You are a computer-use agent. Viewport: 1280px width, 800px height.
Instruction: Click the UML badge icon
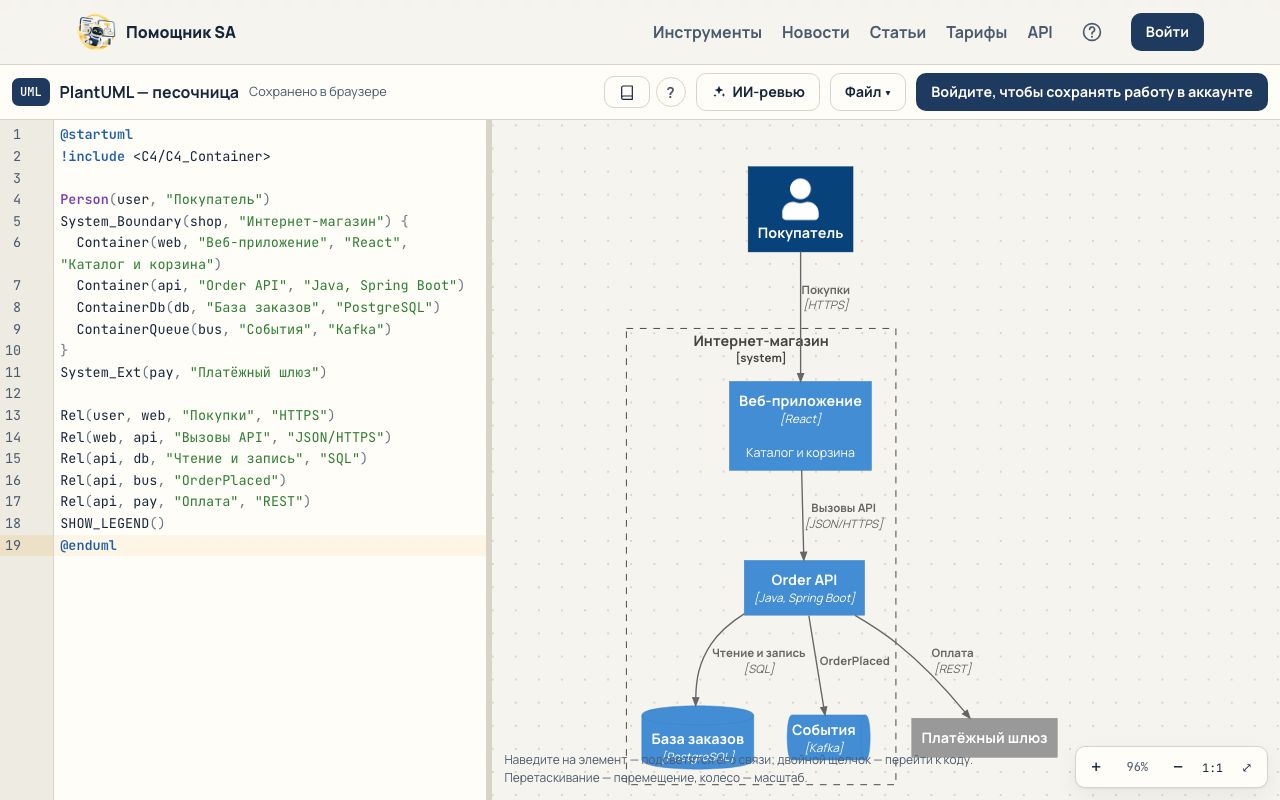(31, 92)
